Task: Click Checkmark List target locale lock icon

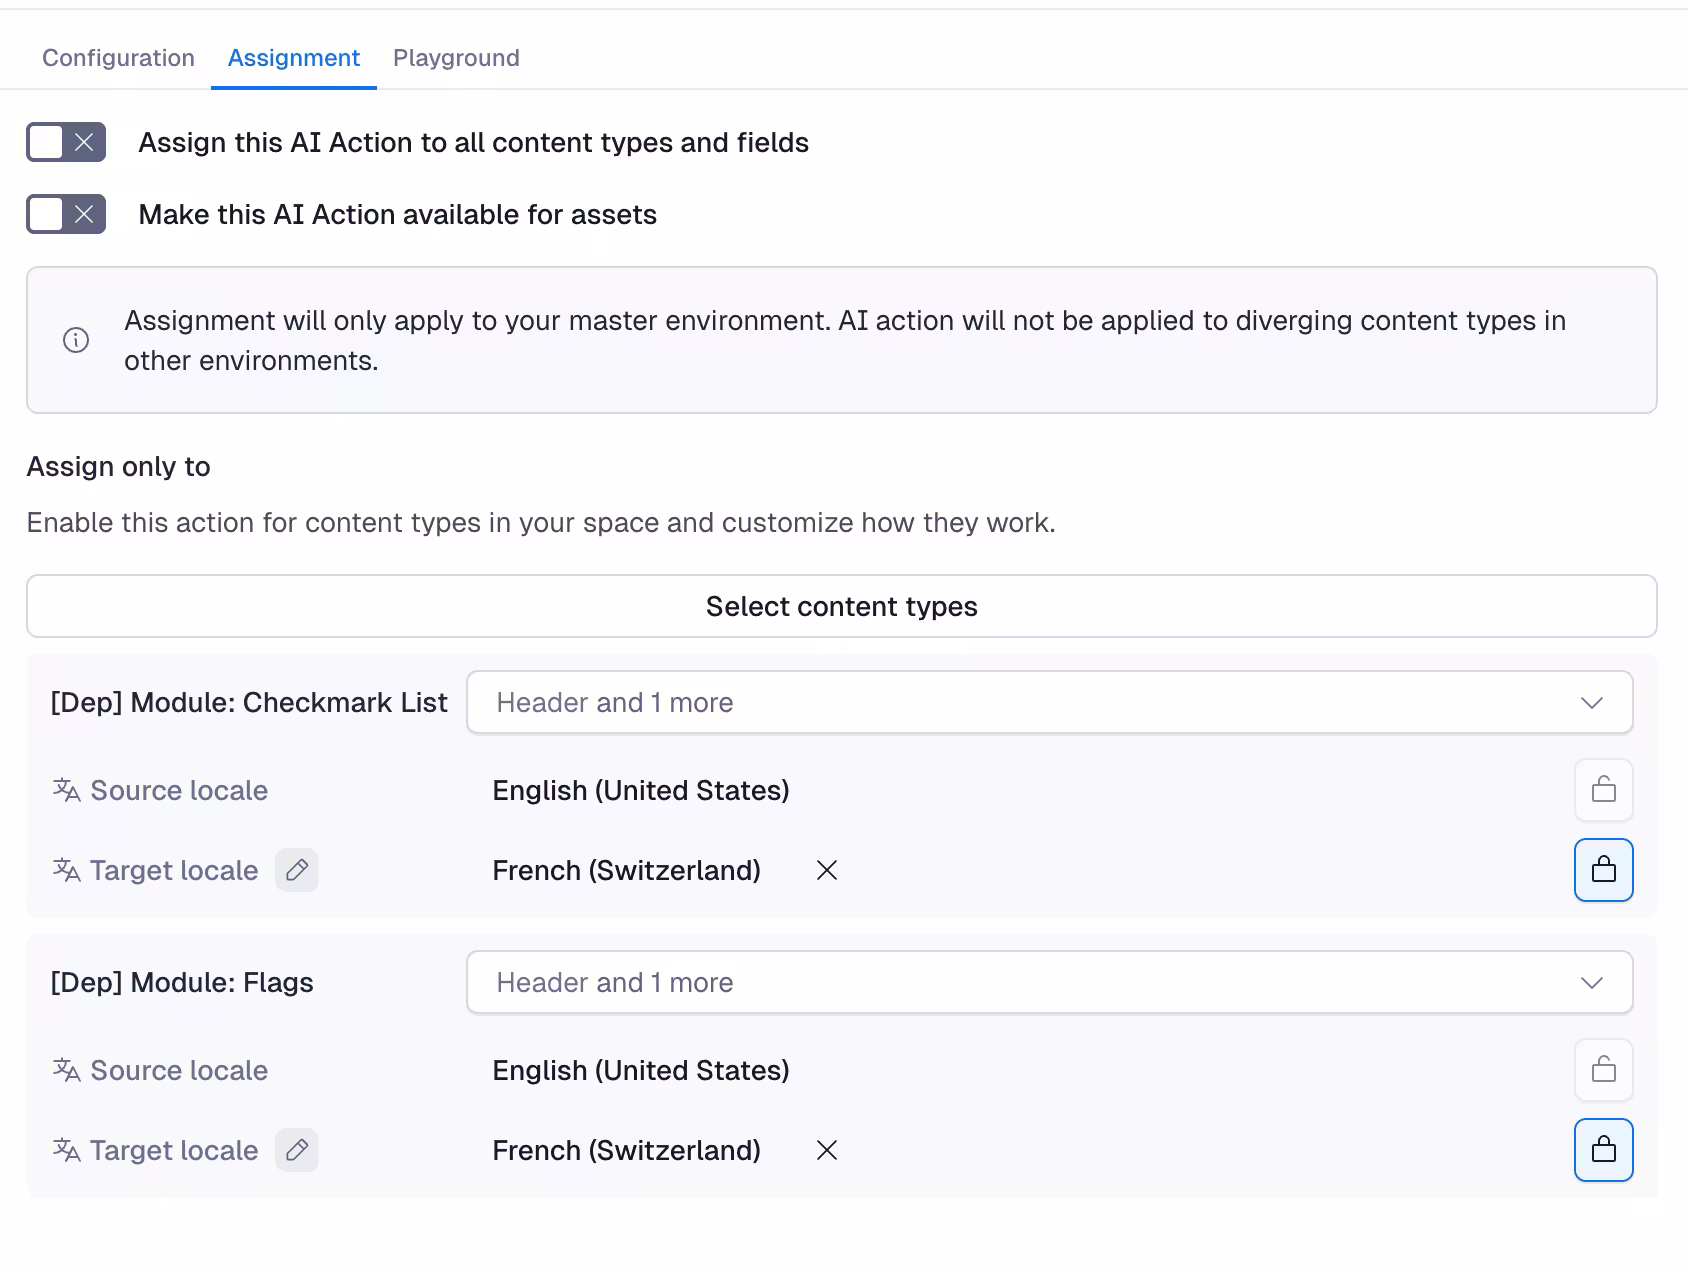Action: pos(1604,870)
